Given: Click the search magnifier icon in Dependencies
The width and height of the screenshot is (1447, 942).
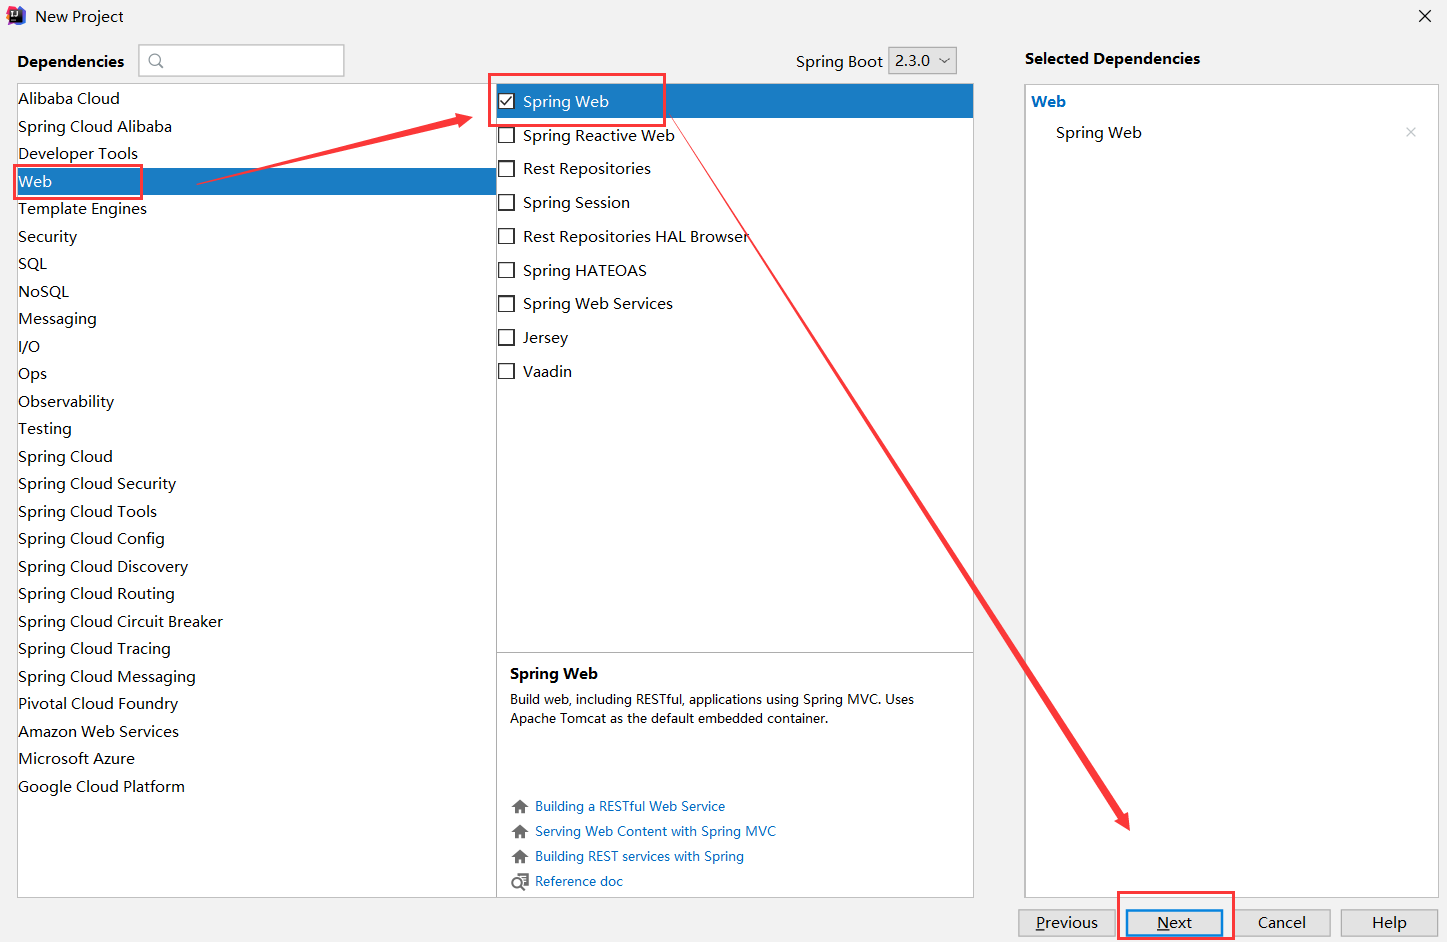Looking at the screenshot, I should click(156, 61).
